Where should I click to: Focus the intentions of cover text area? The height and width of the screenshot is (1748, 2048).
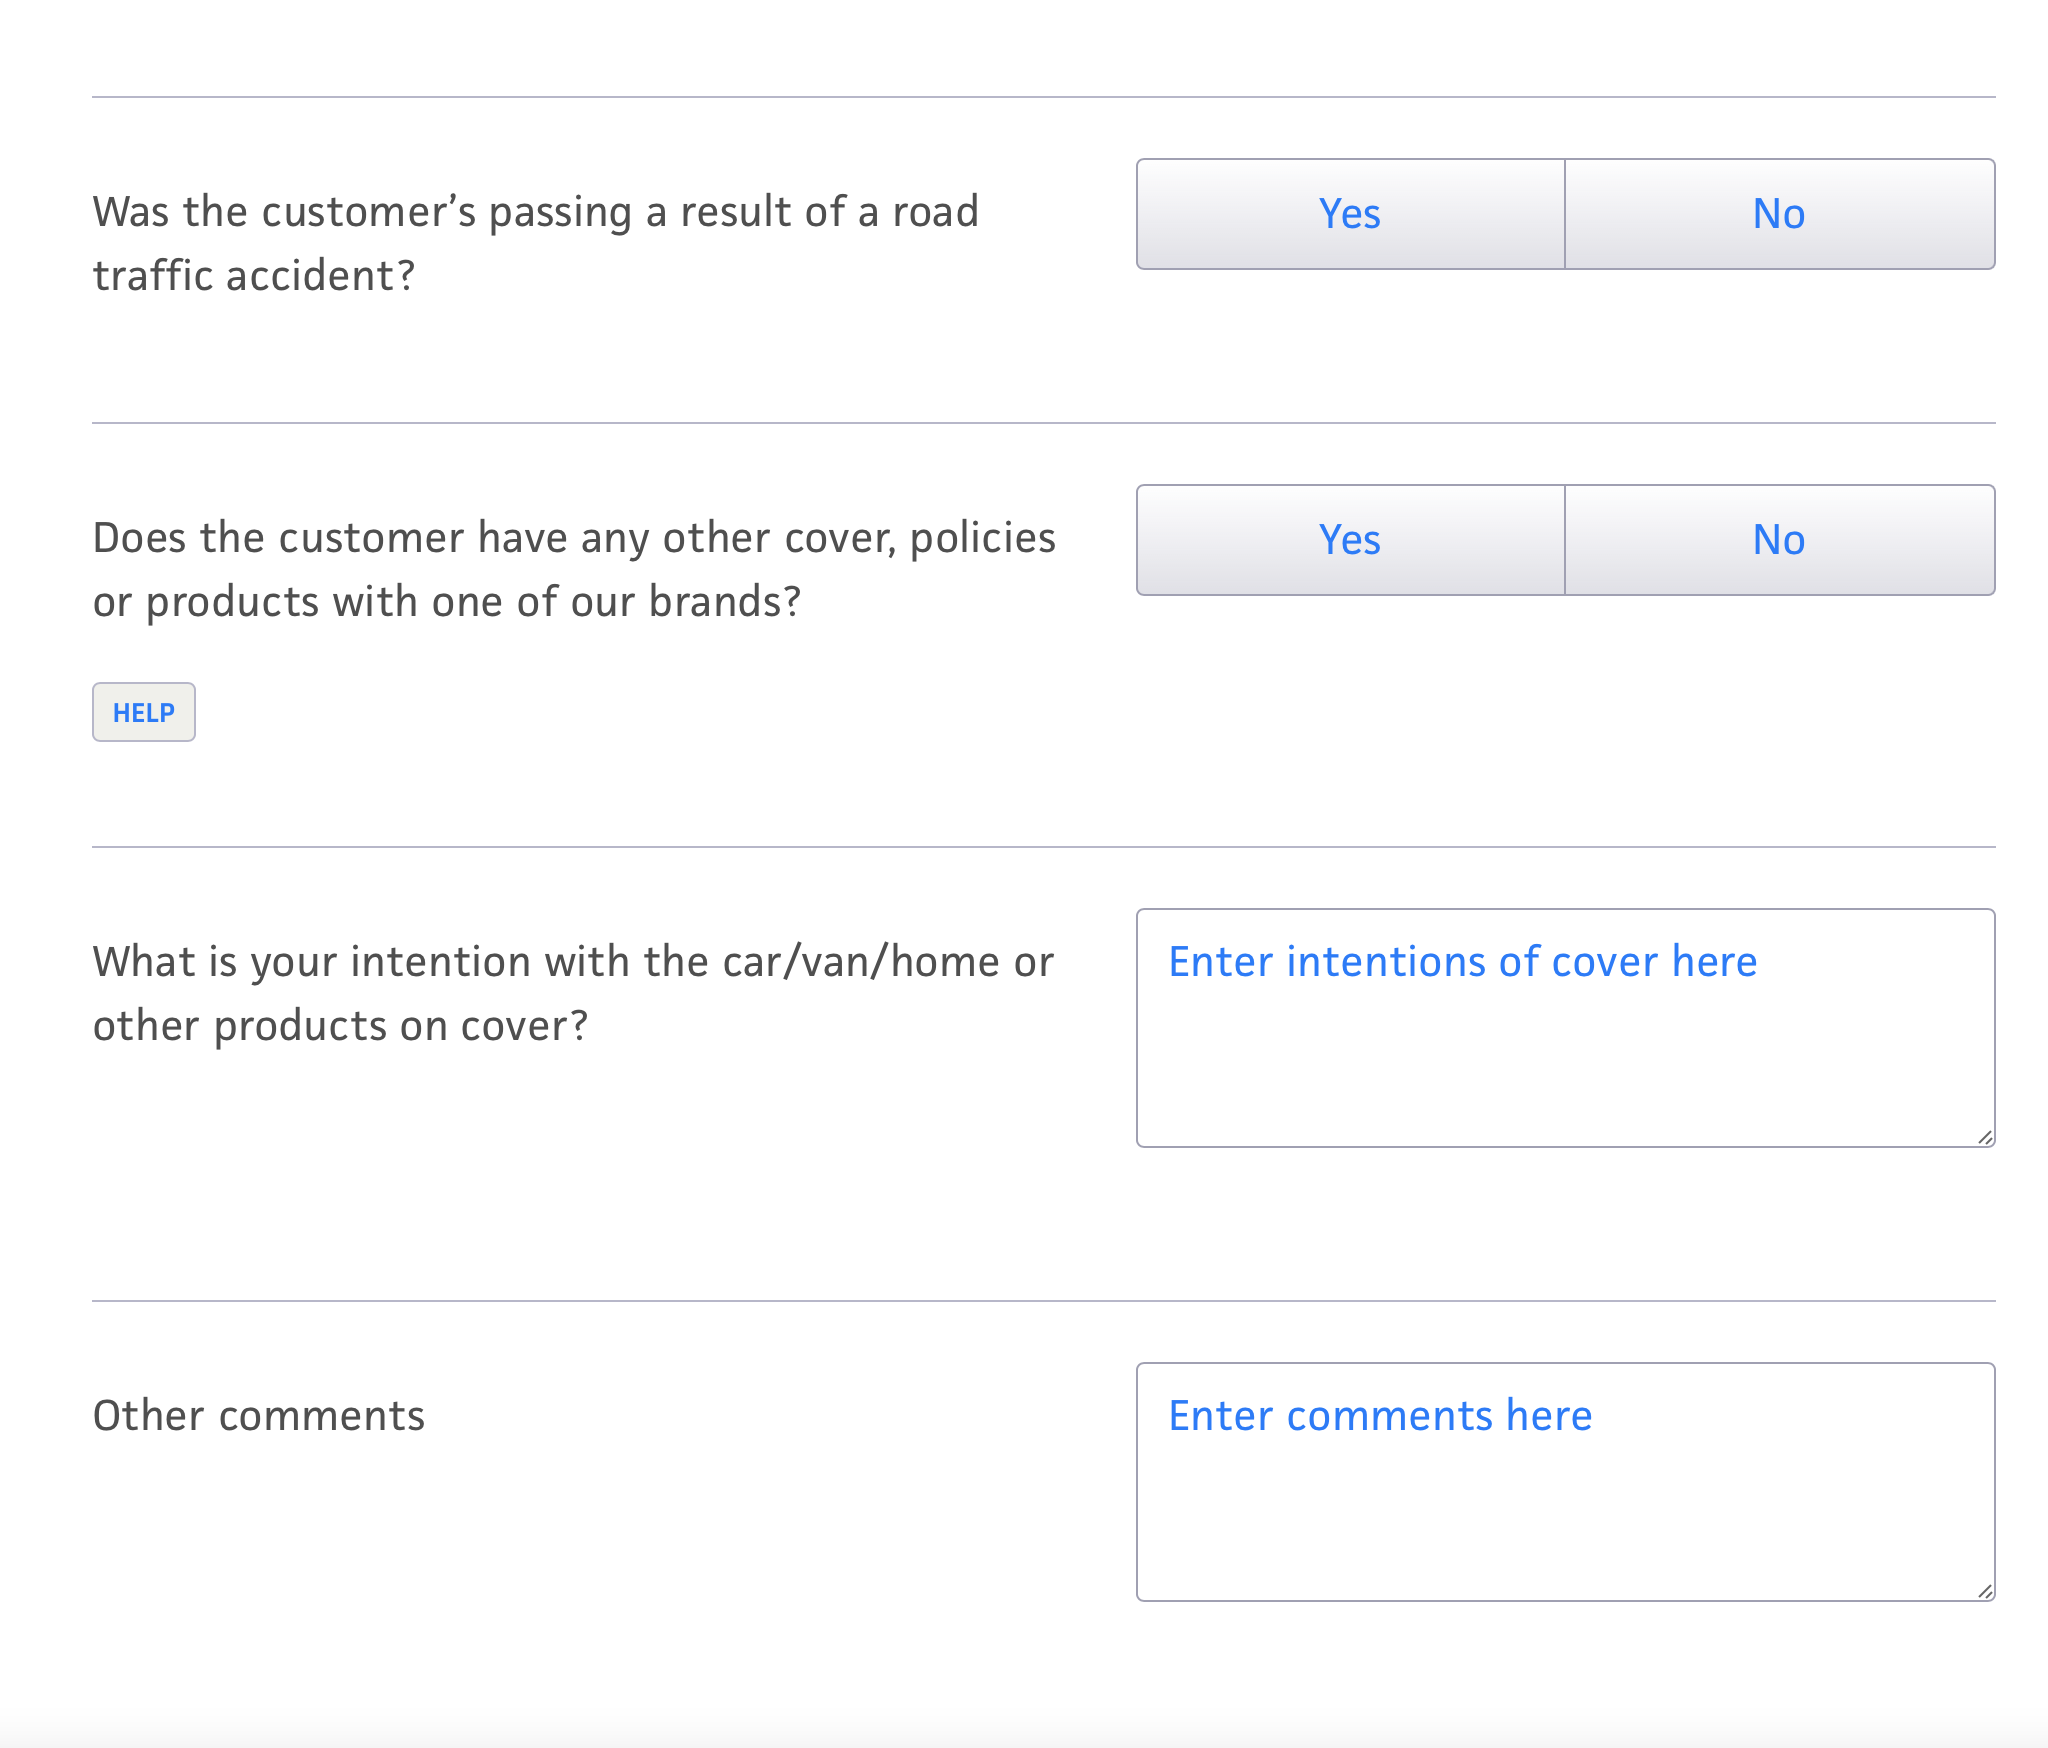point(1566,1028)
